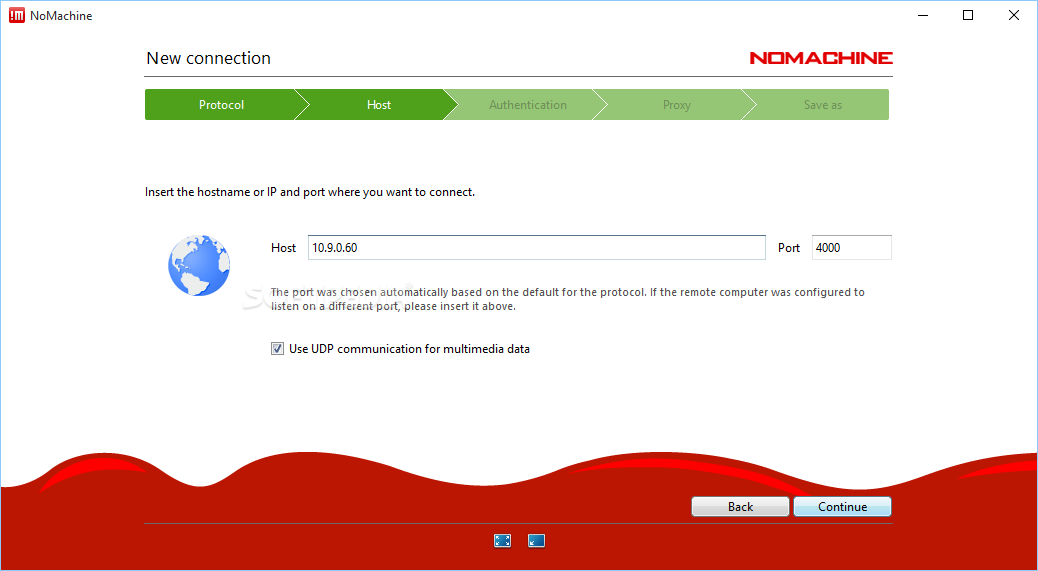
Task: Open the Authentication step
Action: click(x=528, y=105)
